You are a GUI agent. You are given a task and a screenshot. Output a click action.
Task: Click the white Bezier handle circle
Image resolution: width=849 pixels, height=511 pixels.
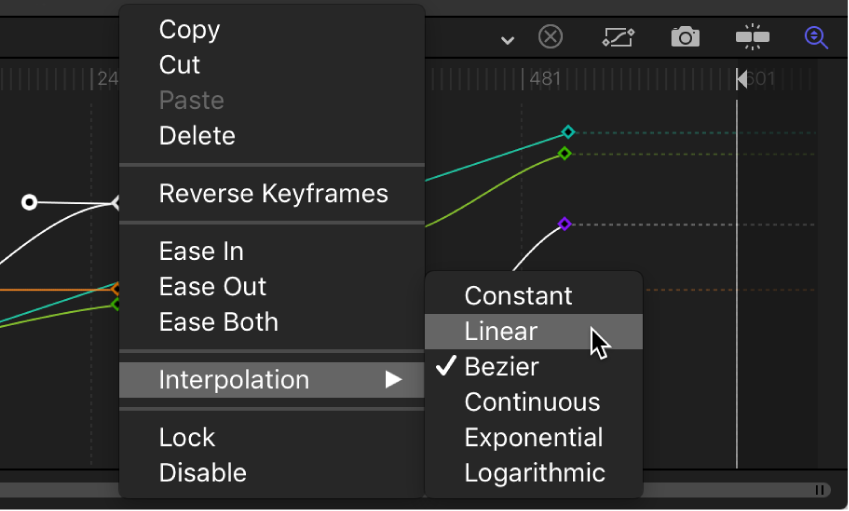point(30,203)
